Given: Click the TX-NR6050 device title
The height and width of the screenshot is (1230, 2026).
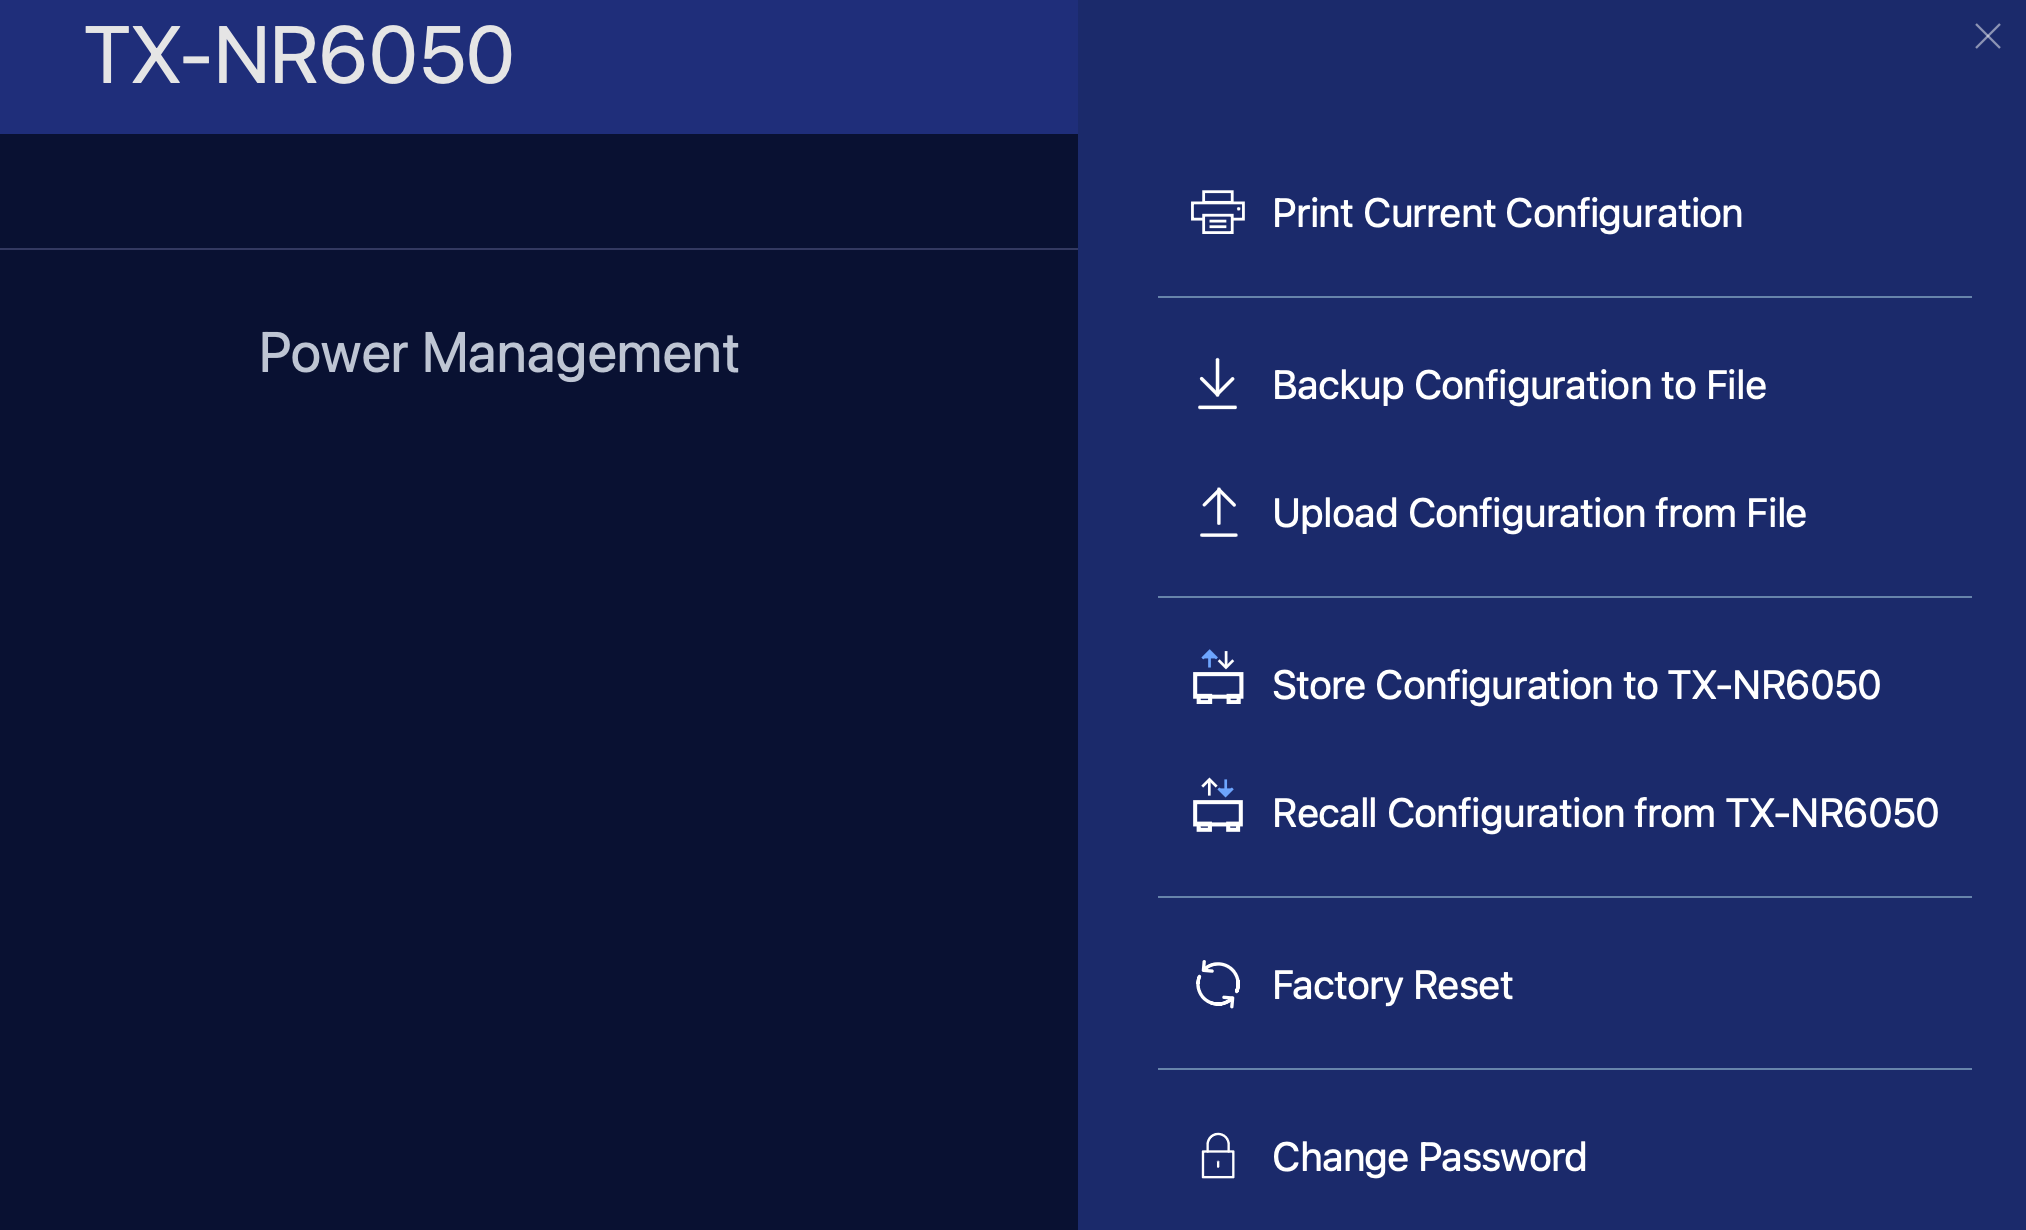Looking at the screenshot, I should tap(298, 56).
